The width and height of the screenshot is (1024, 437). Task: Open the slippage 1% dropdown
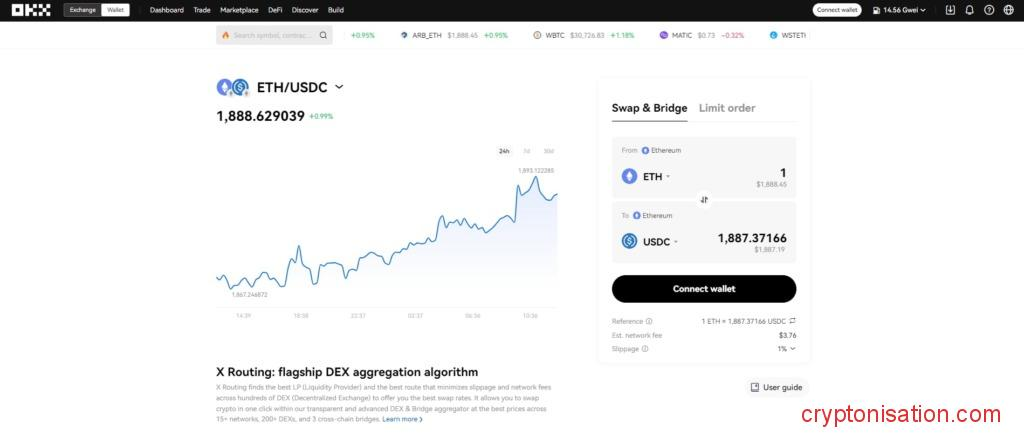tap(787, 349)
